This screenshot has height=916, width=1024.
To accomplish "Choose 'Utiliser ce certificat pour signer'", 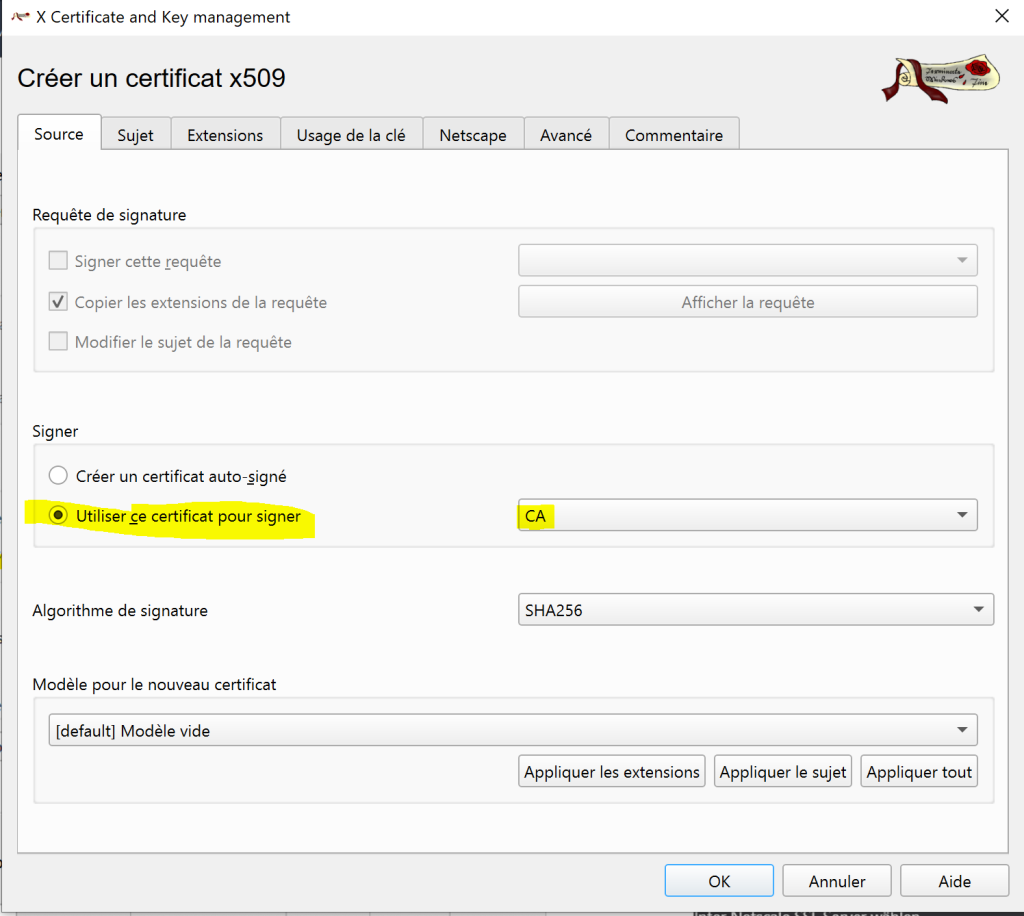I will click(x=59, y=516).
